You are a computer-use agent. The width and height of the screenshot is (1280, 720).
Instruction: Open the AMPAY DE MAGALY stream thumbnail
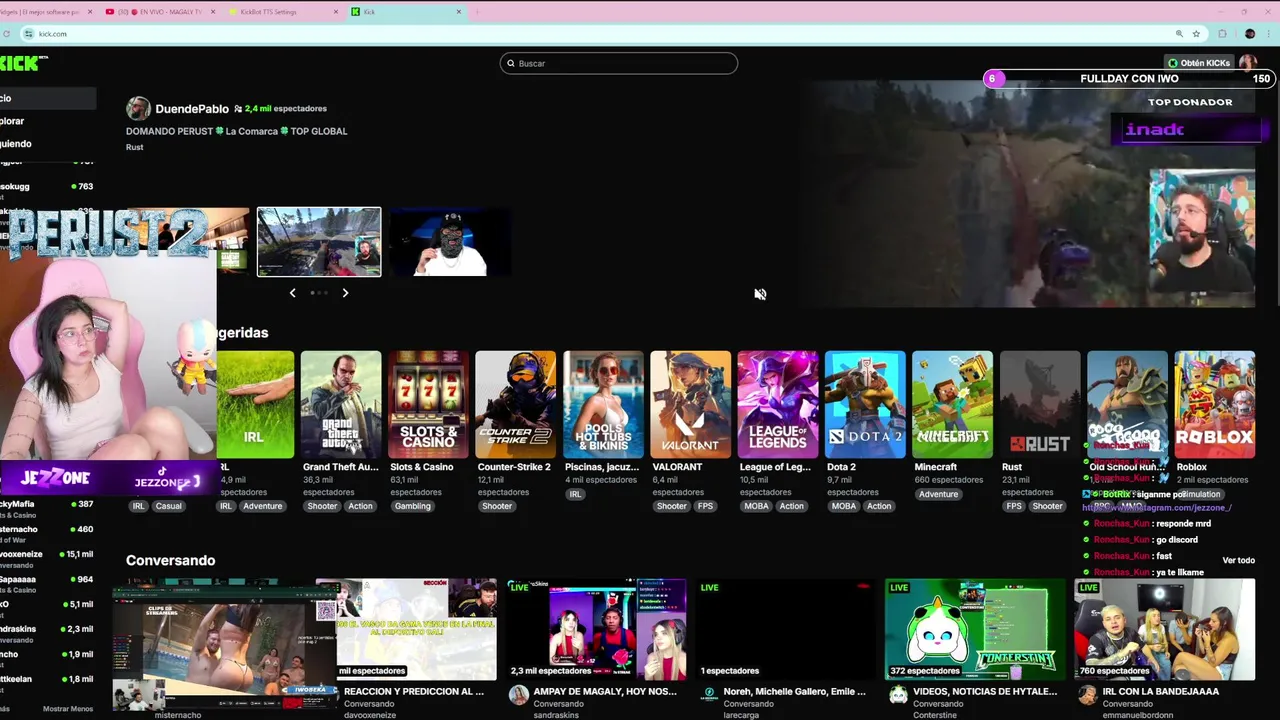596,629
